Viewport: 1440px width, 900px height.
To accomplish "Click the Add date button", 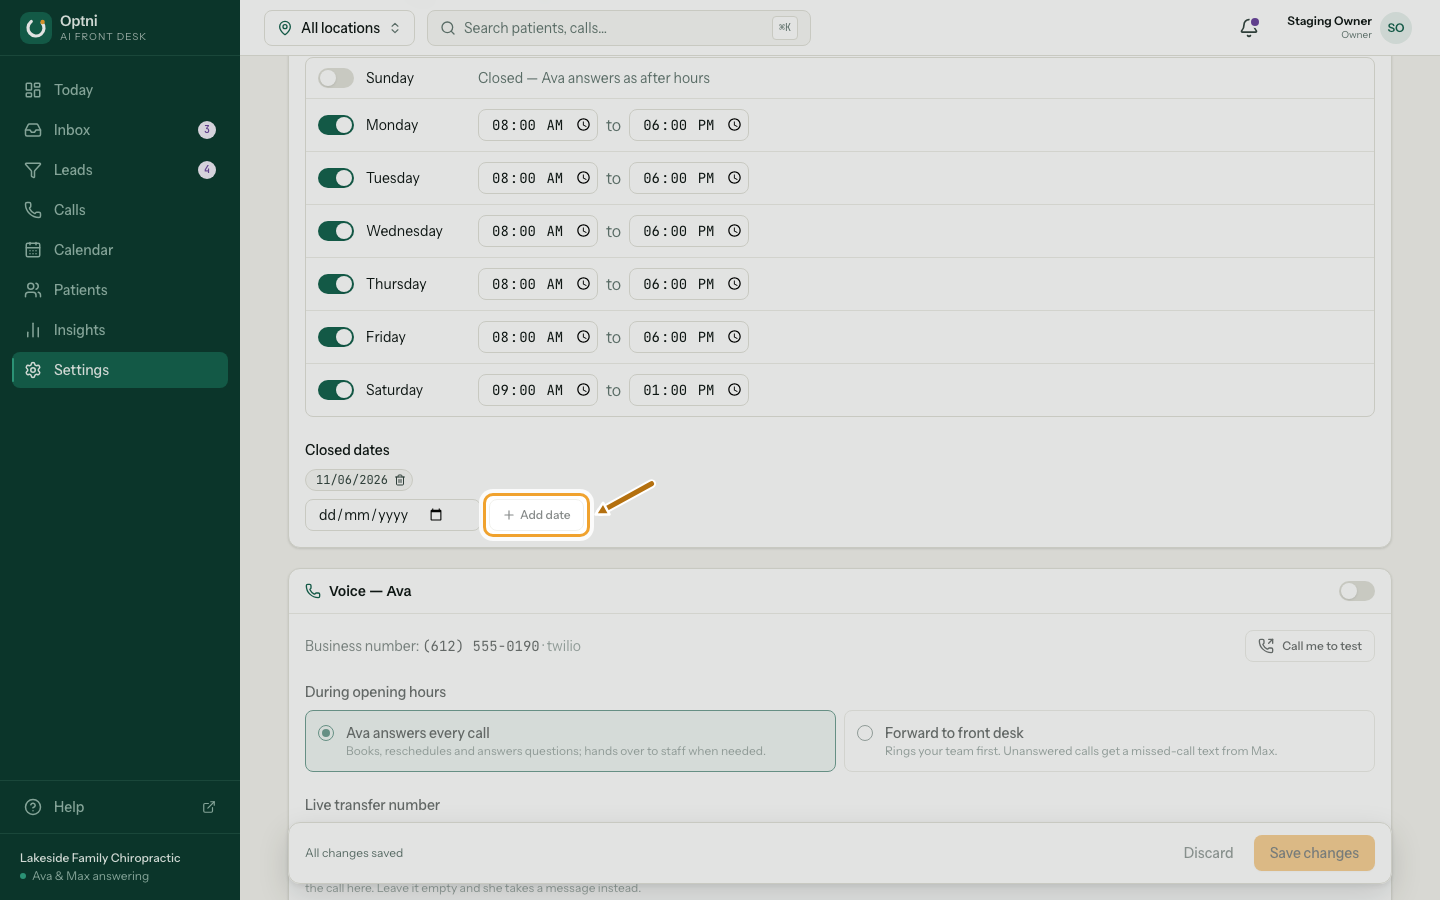I will (537, 515).
